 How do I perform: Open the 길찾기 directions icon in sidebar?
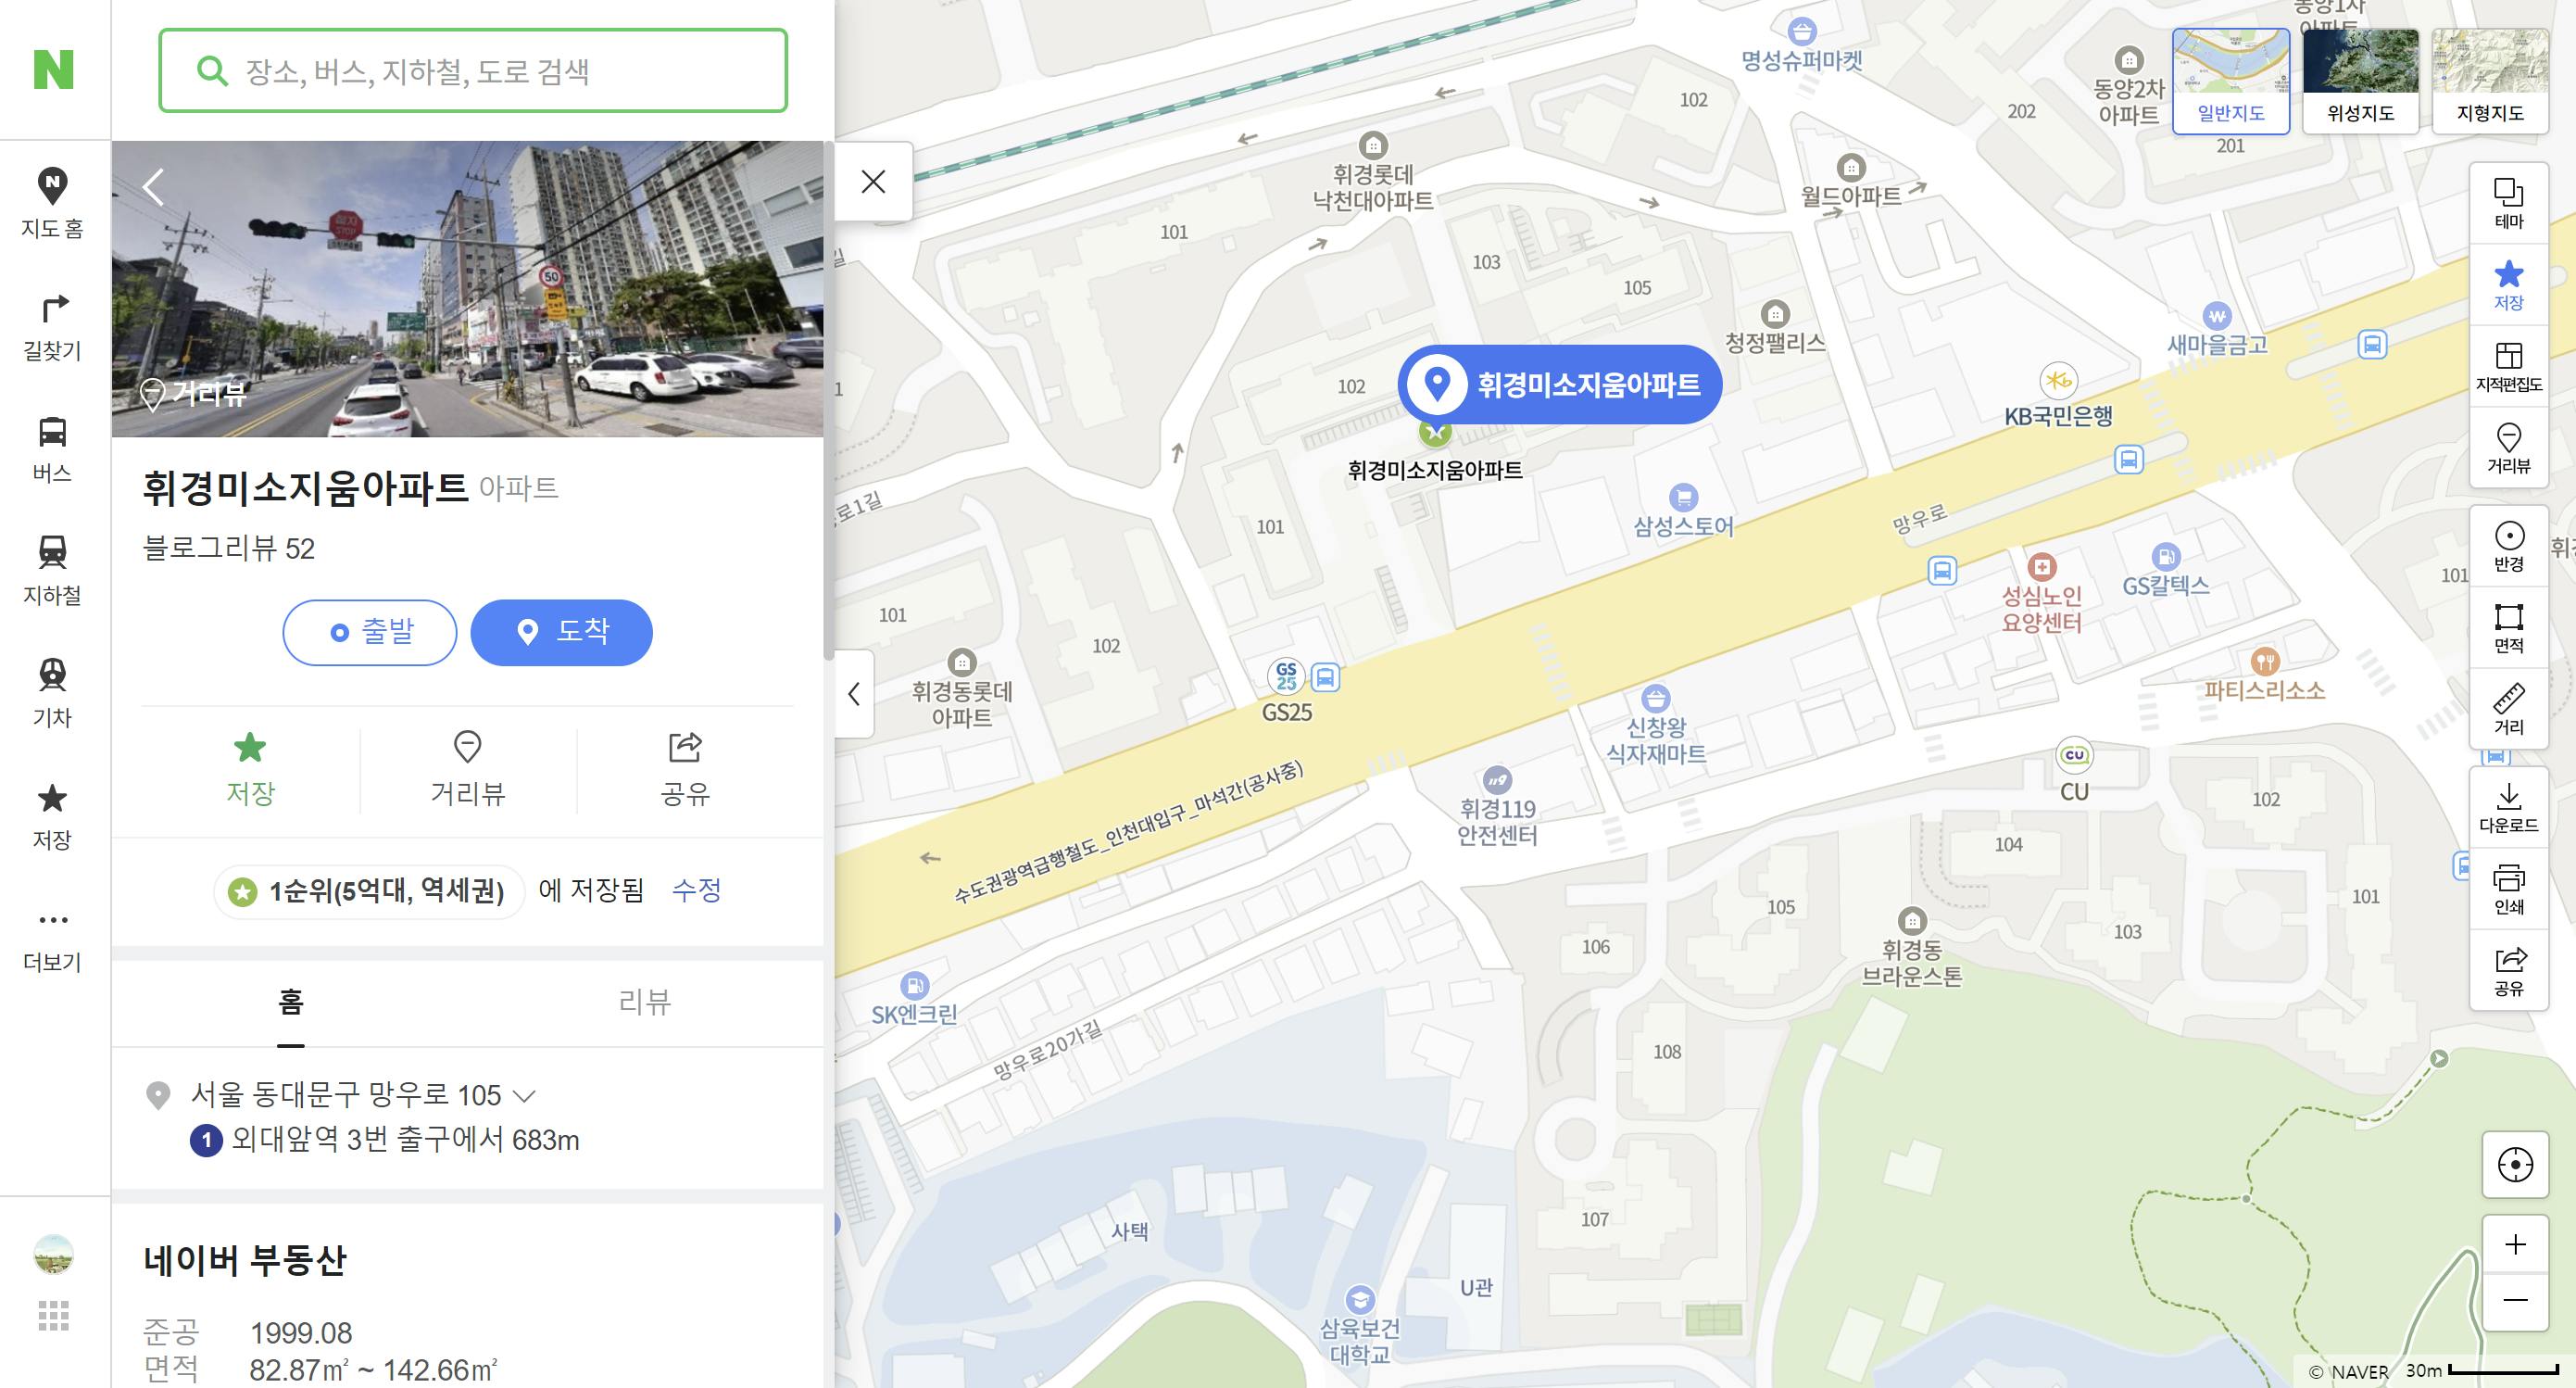click(x=53, y=327)
